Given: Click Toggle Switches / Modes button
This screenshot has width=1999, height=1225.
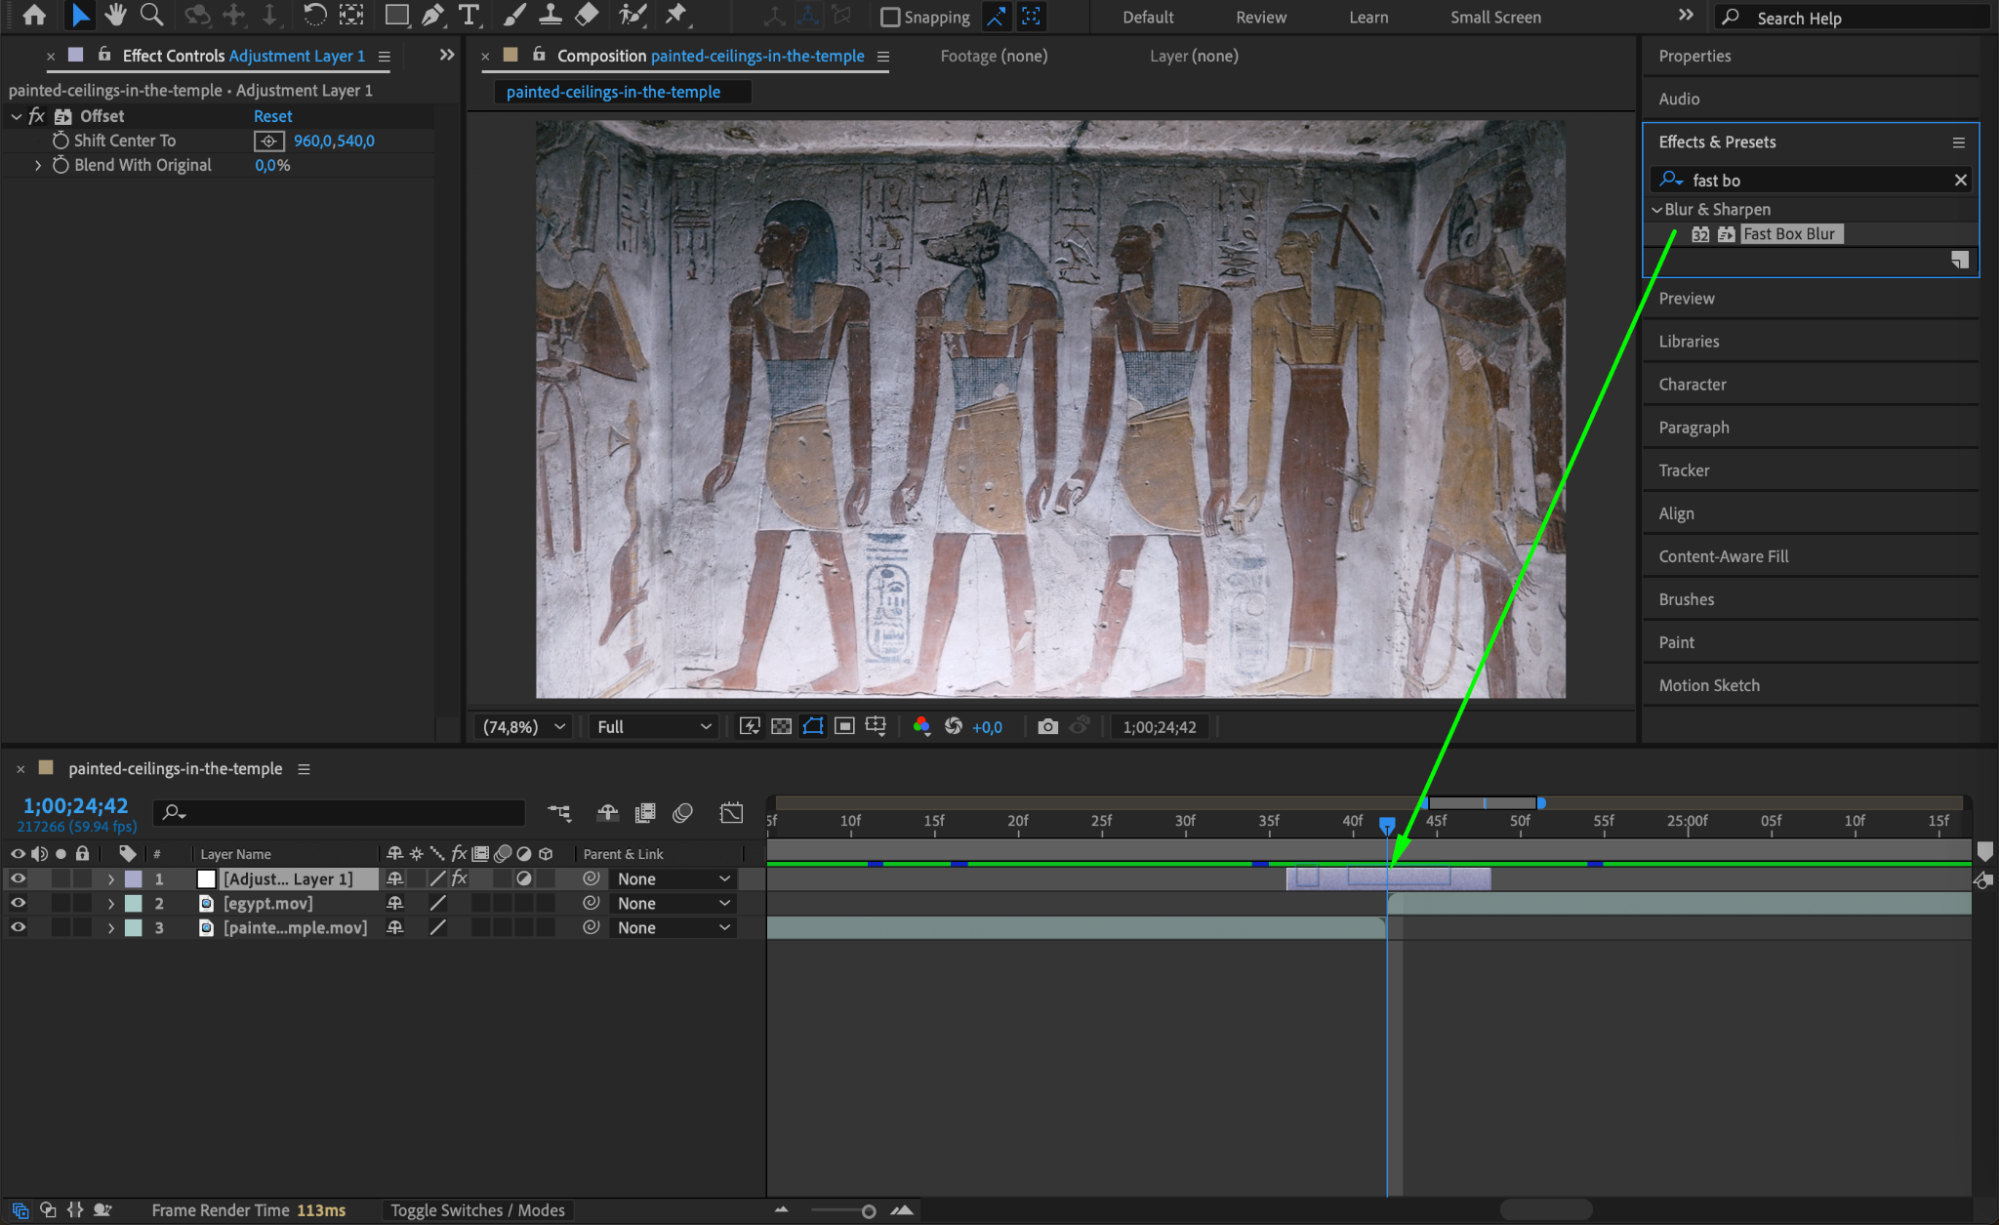Looking at the screenshot, I should point(477,1210).
